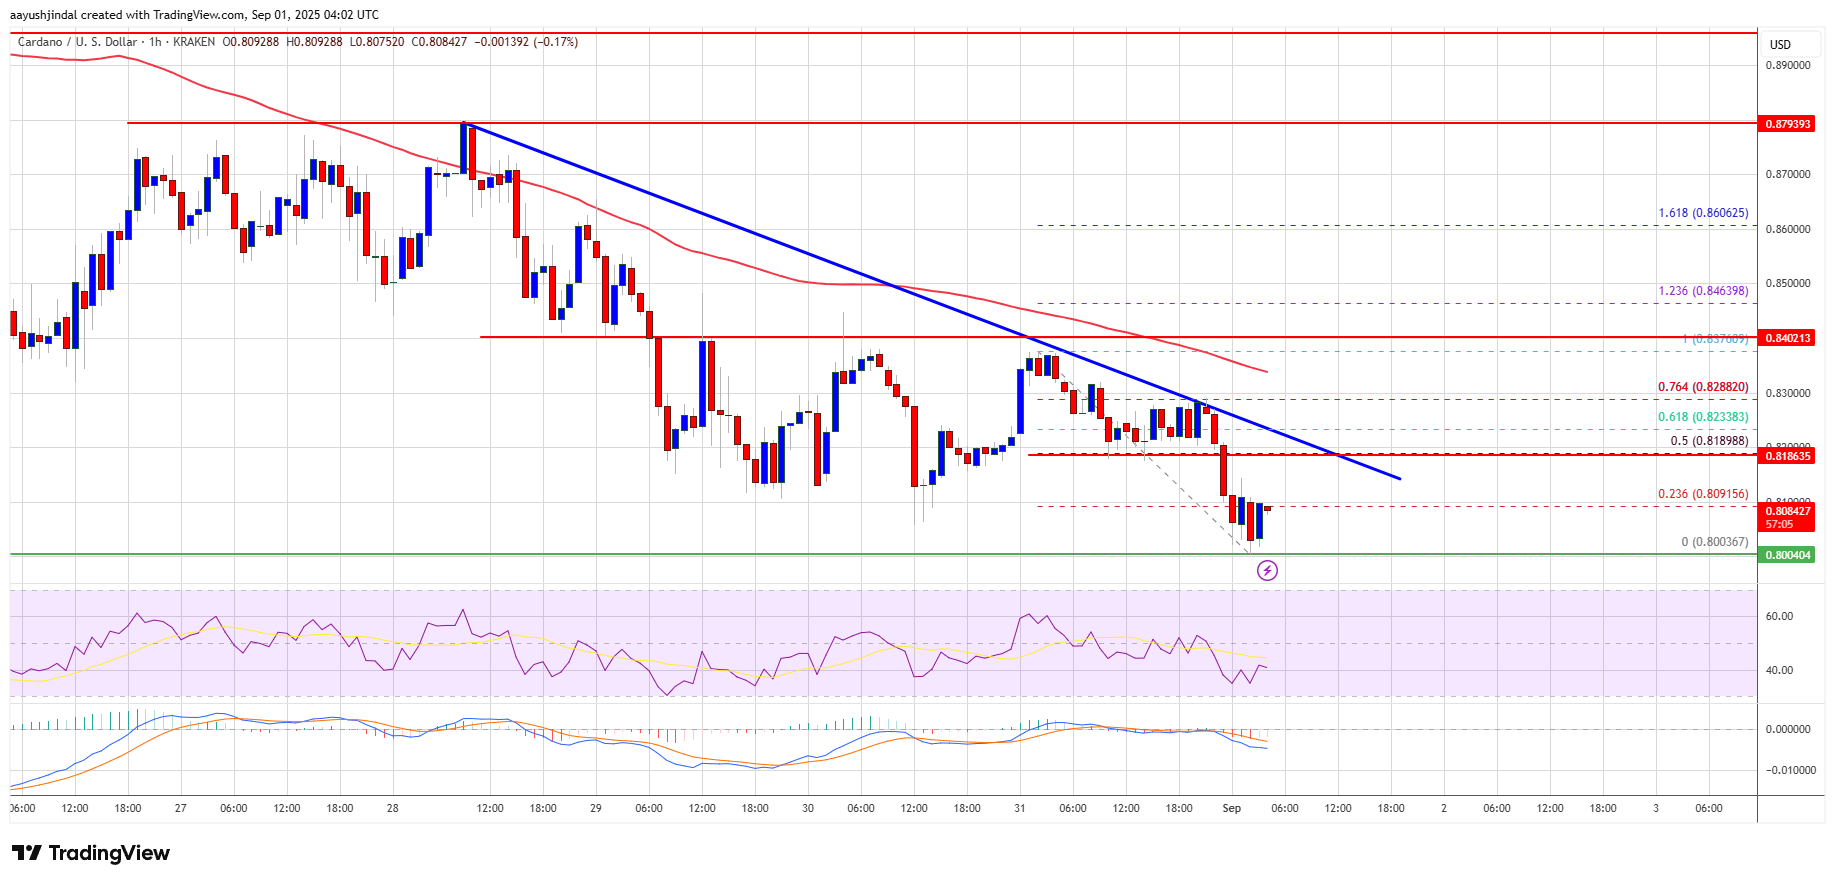Screen dimensions: 1835x883
Task: Click the 0.618 (0.823383) Fibonacci level
Action: (x=1703, y=417)
